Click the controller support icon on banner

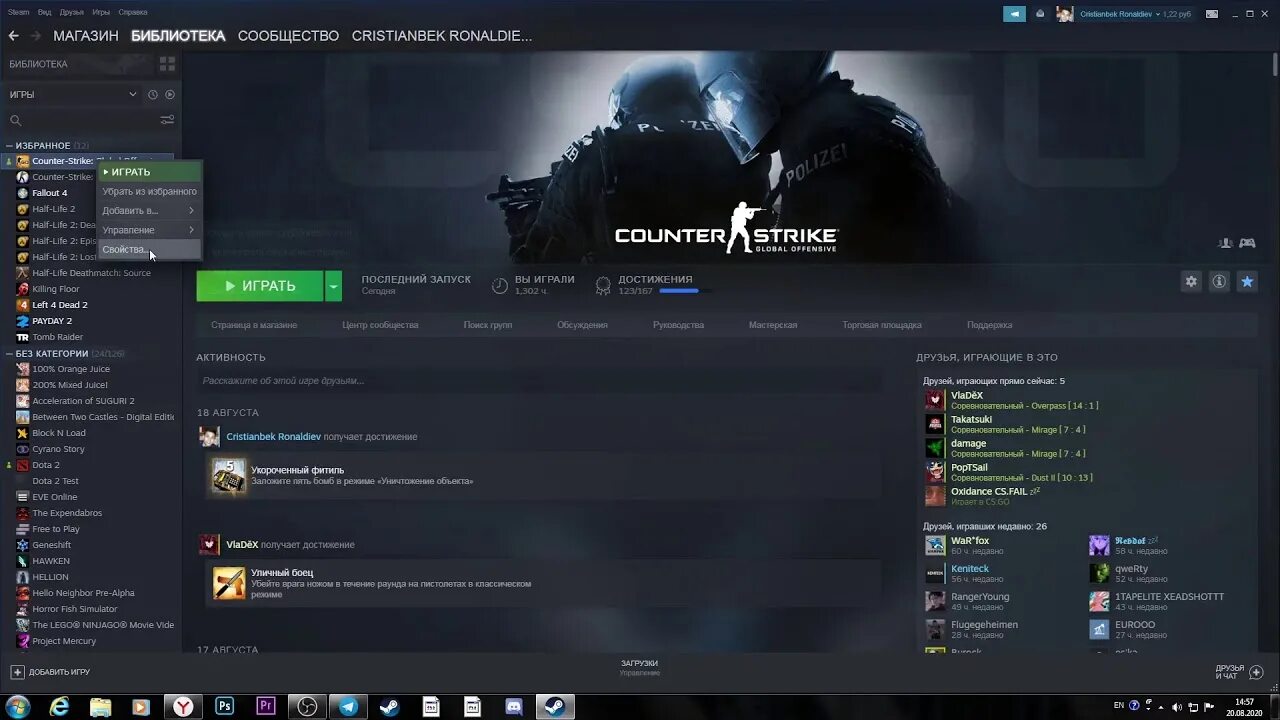pos(1247,243)
